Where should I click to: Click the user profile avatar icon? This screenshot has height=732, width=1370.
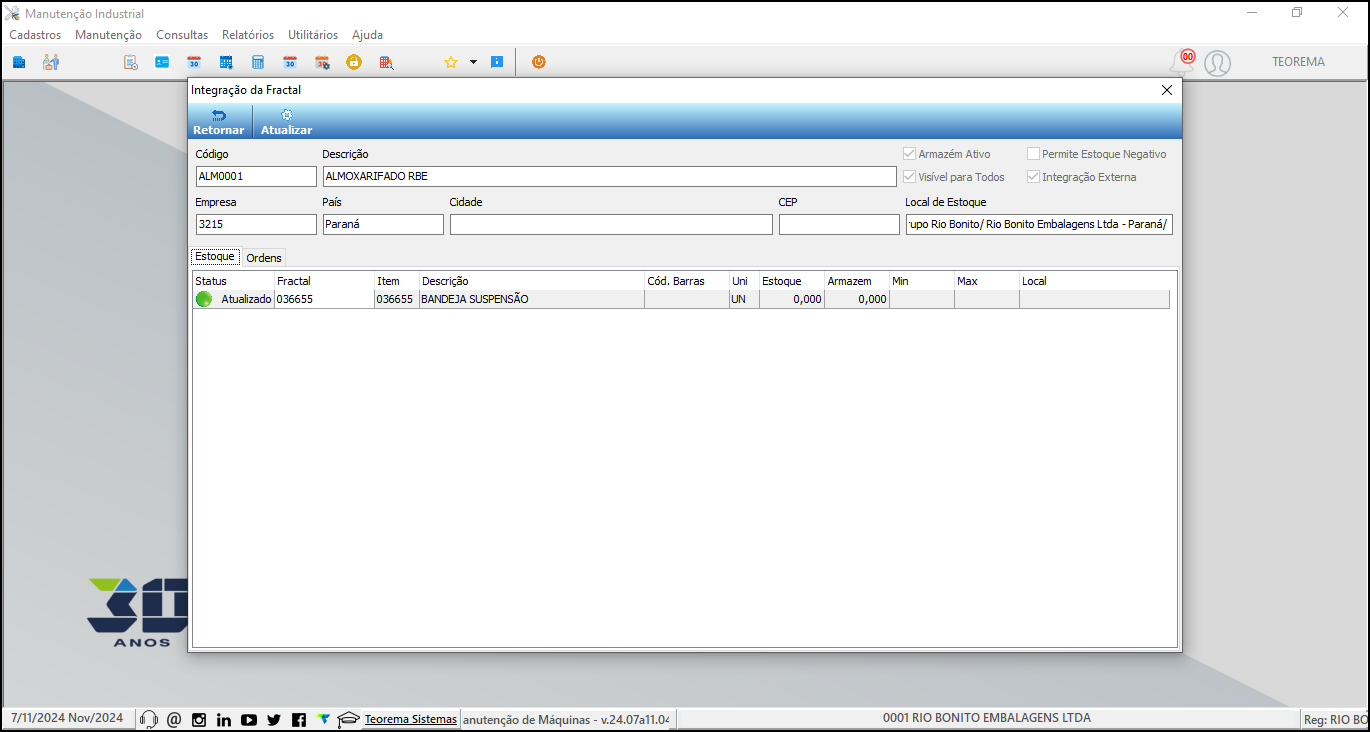click(x=1217, y=63)
